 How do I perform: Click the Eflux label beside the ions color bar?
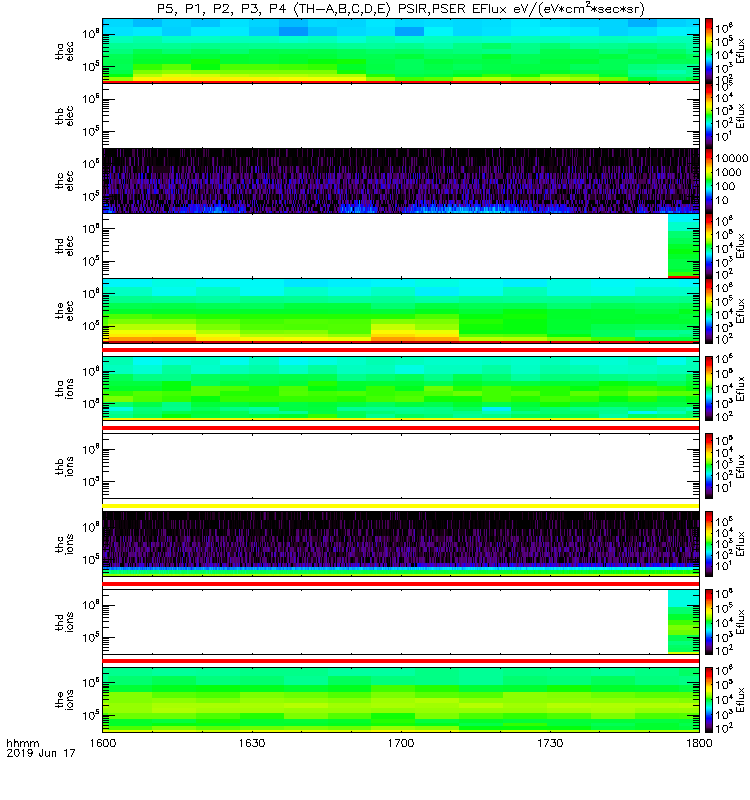[741, 700]
